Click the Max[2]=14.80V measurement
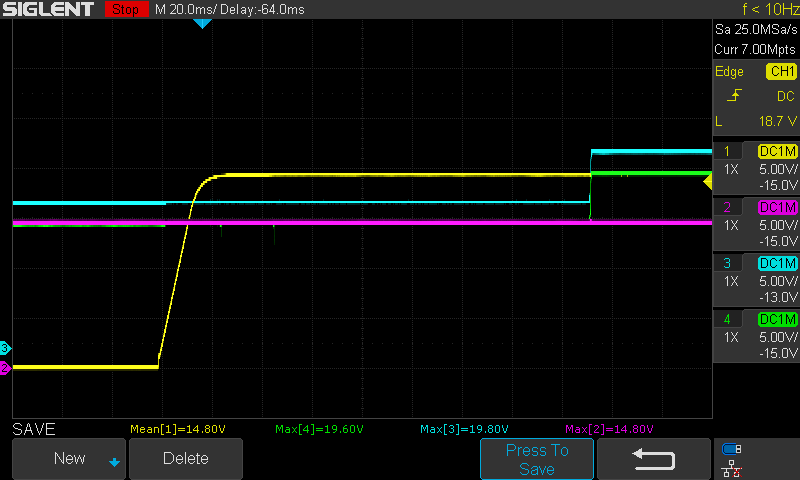 [x=609, y=429]
